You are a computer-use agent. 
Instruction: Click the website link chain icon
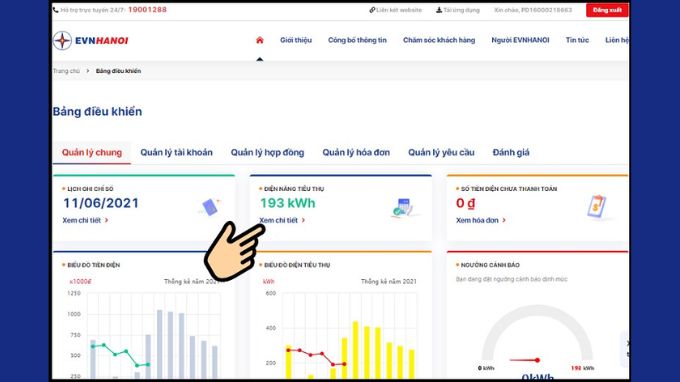pos(372,10)
